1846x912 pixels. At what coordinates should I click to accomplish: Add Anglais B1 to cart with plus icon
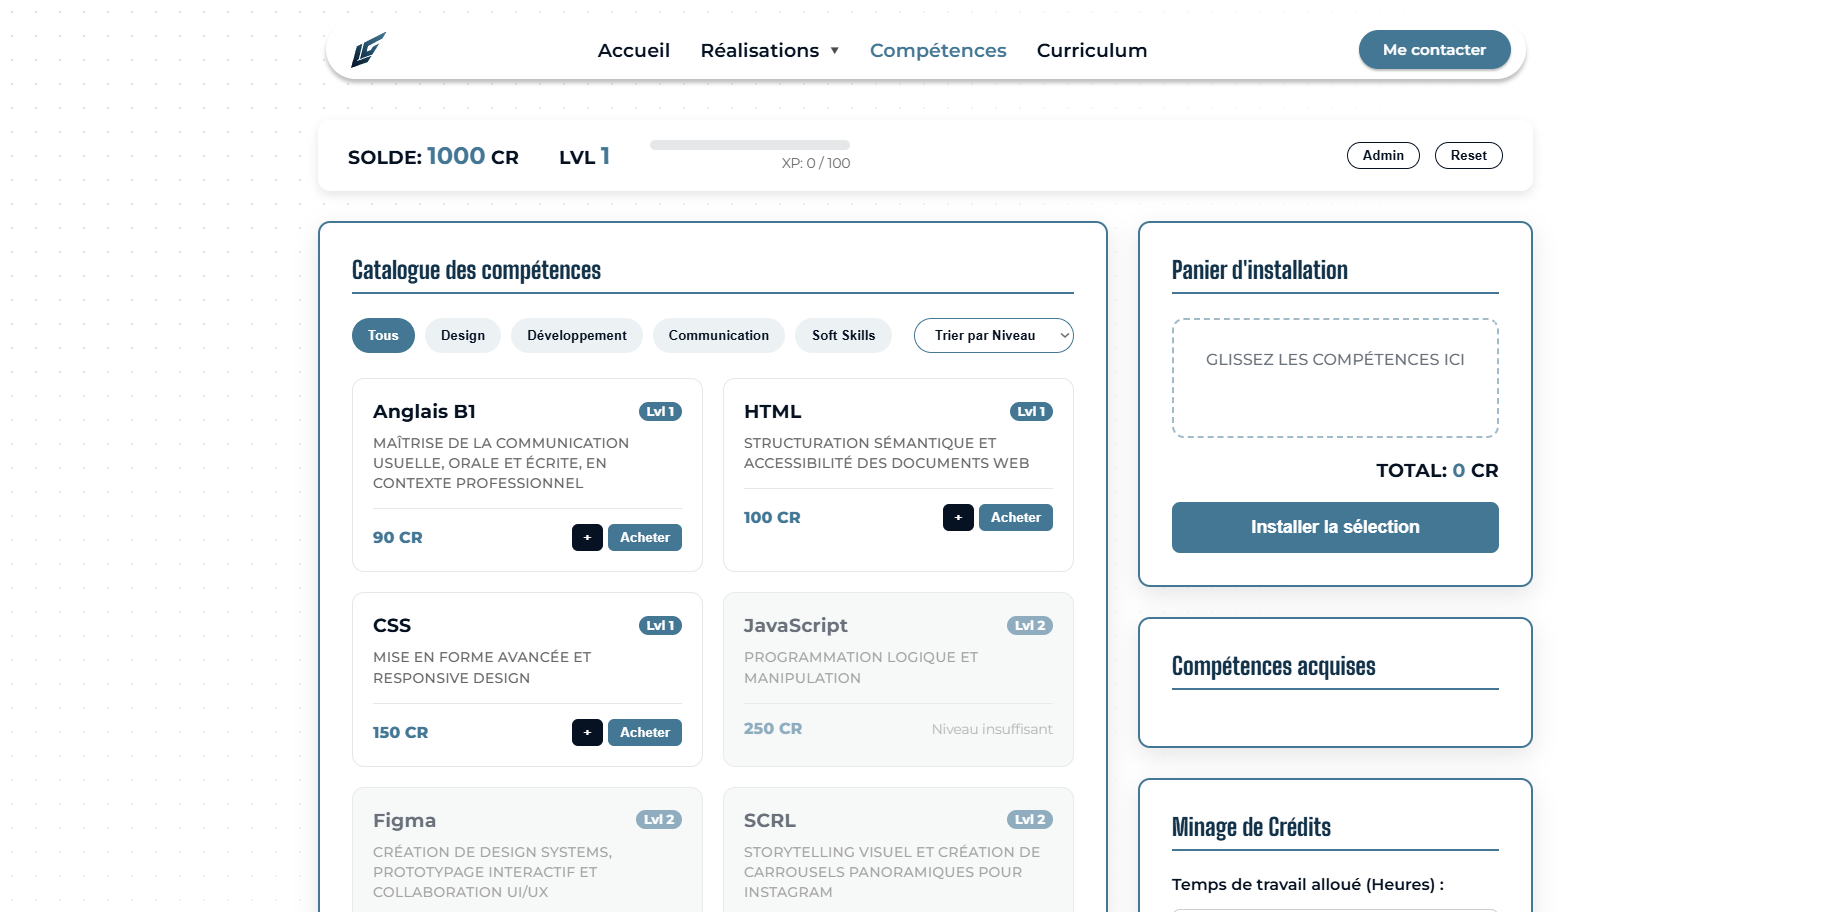point(587,537)
